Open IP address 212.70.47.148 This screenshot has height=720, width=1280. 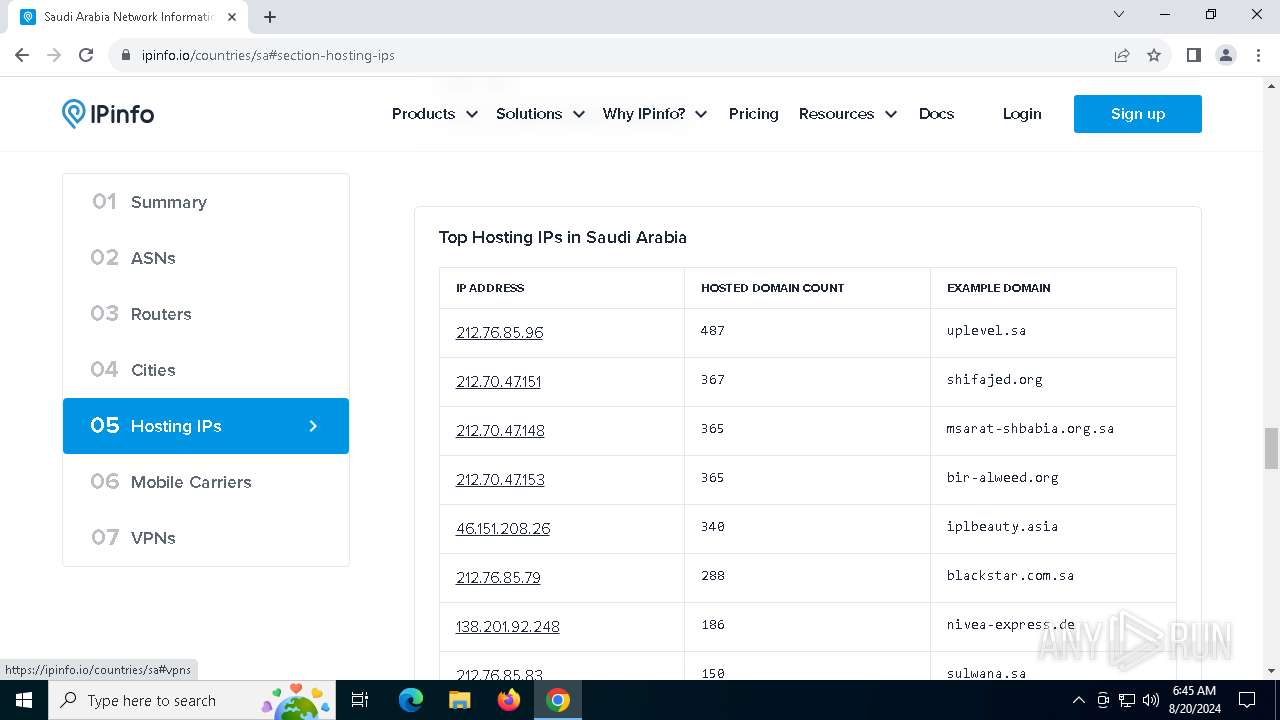(x=500, y=430)
